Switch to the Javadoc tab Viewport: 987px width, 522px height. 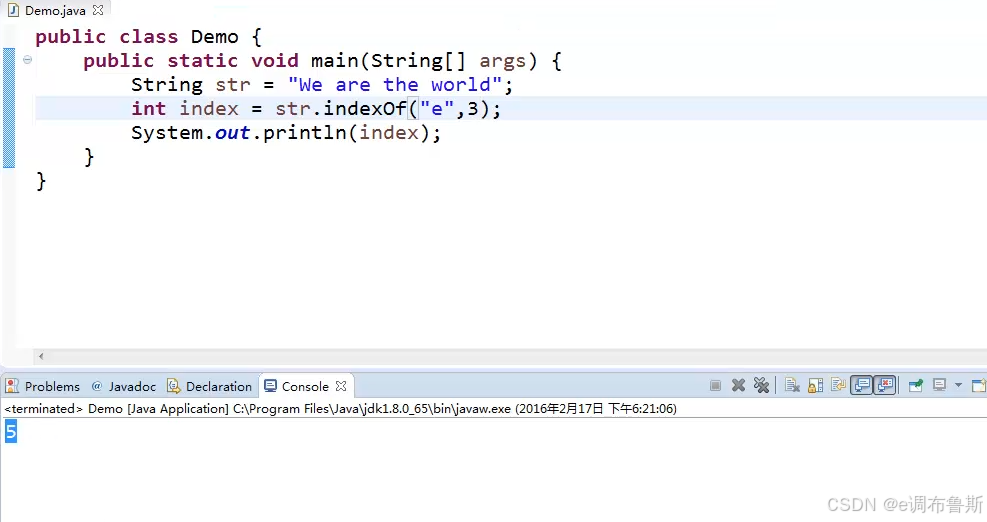132,387
